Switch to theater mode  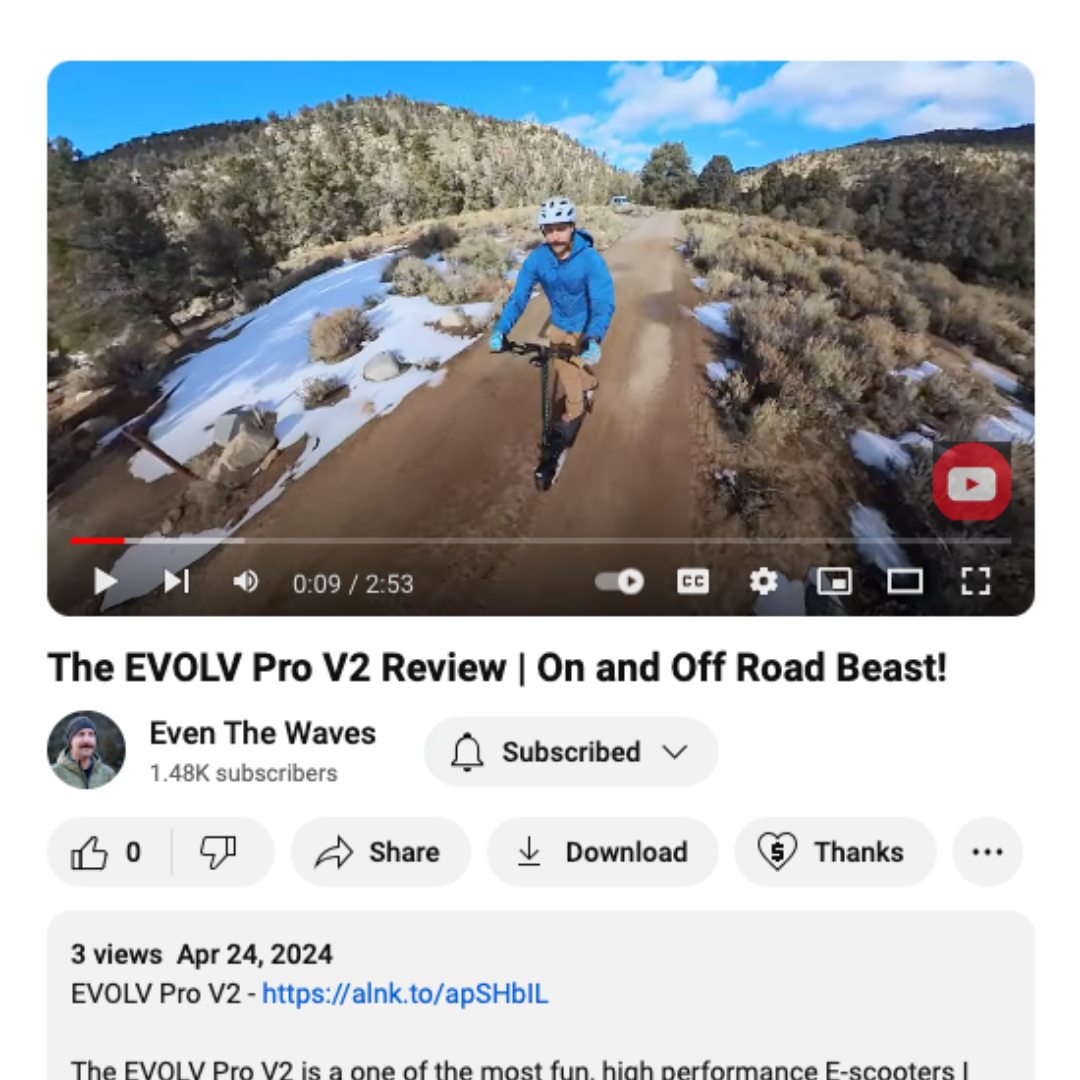click(x=904, y=582)
